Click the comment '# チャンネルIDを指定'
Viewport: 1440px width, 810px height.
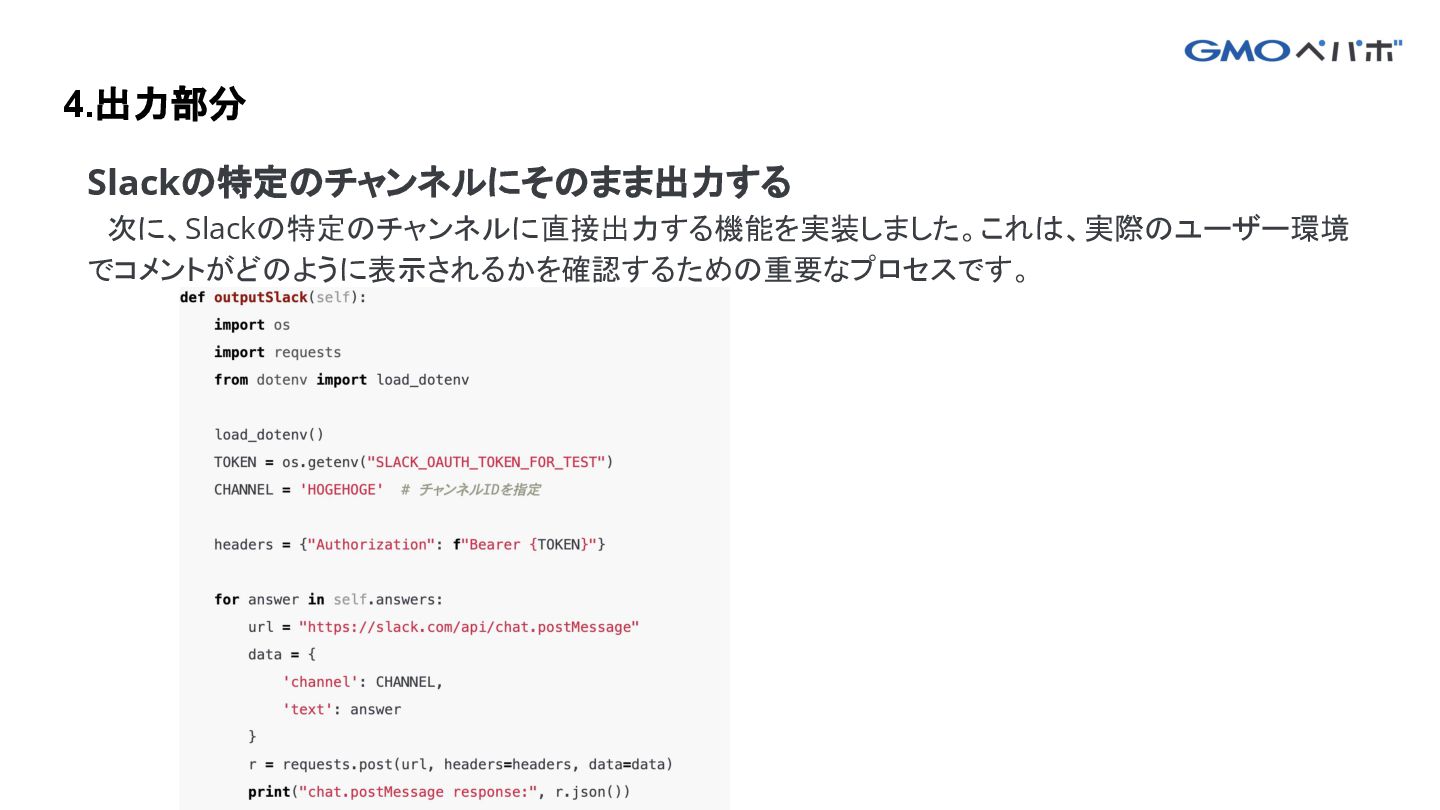pos(470,490)
